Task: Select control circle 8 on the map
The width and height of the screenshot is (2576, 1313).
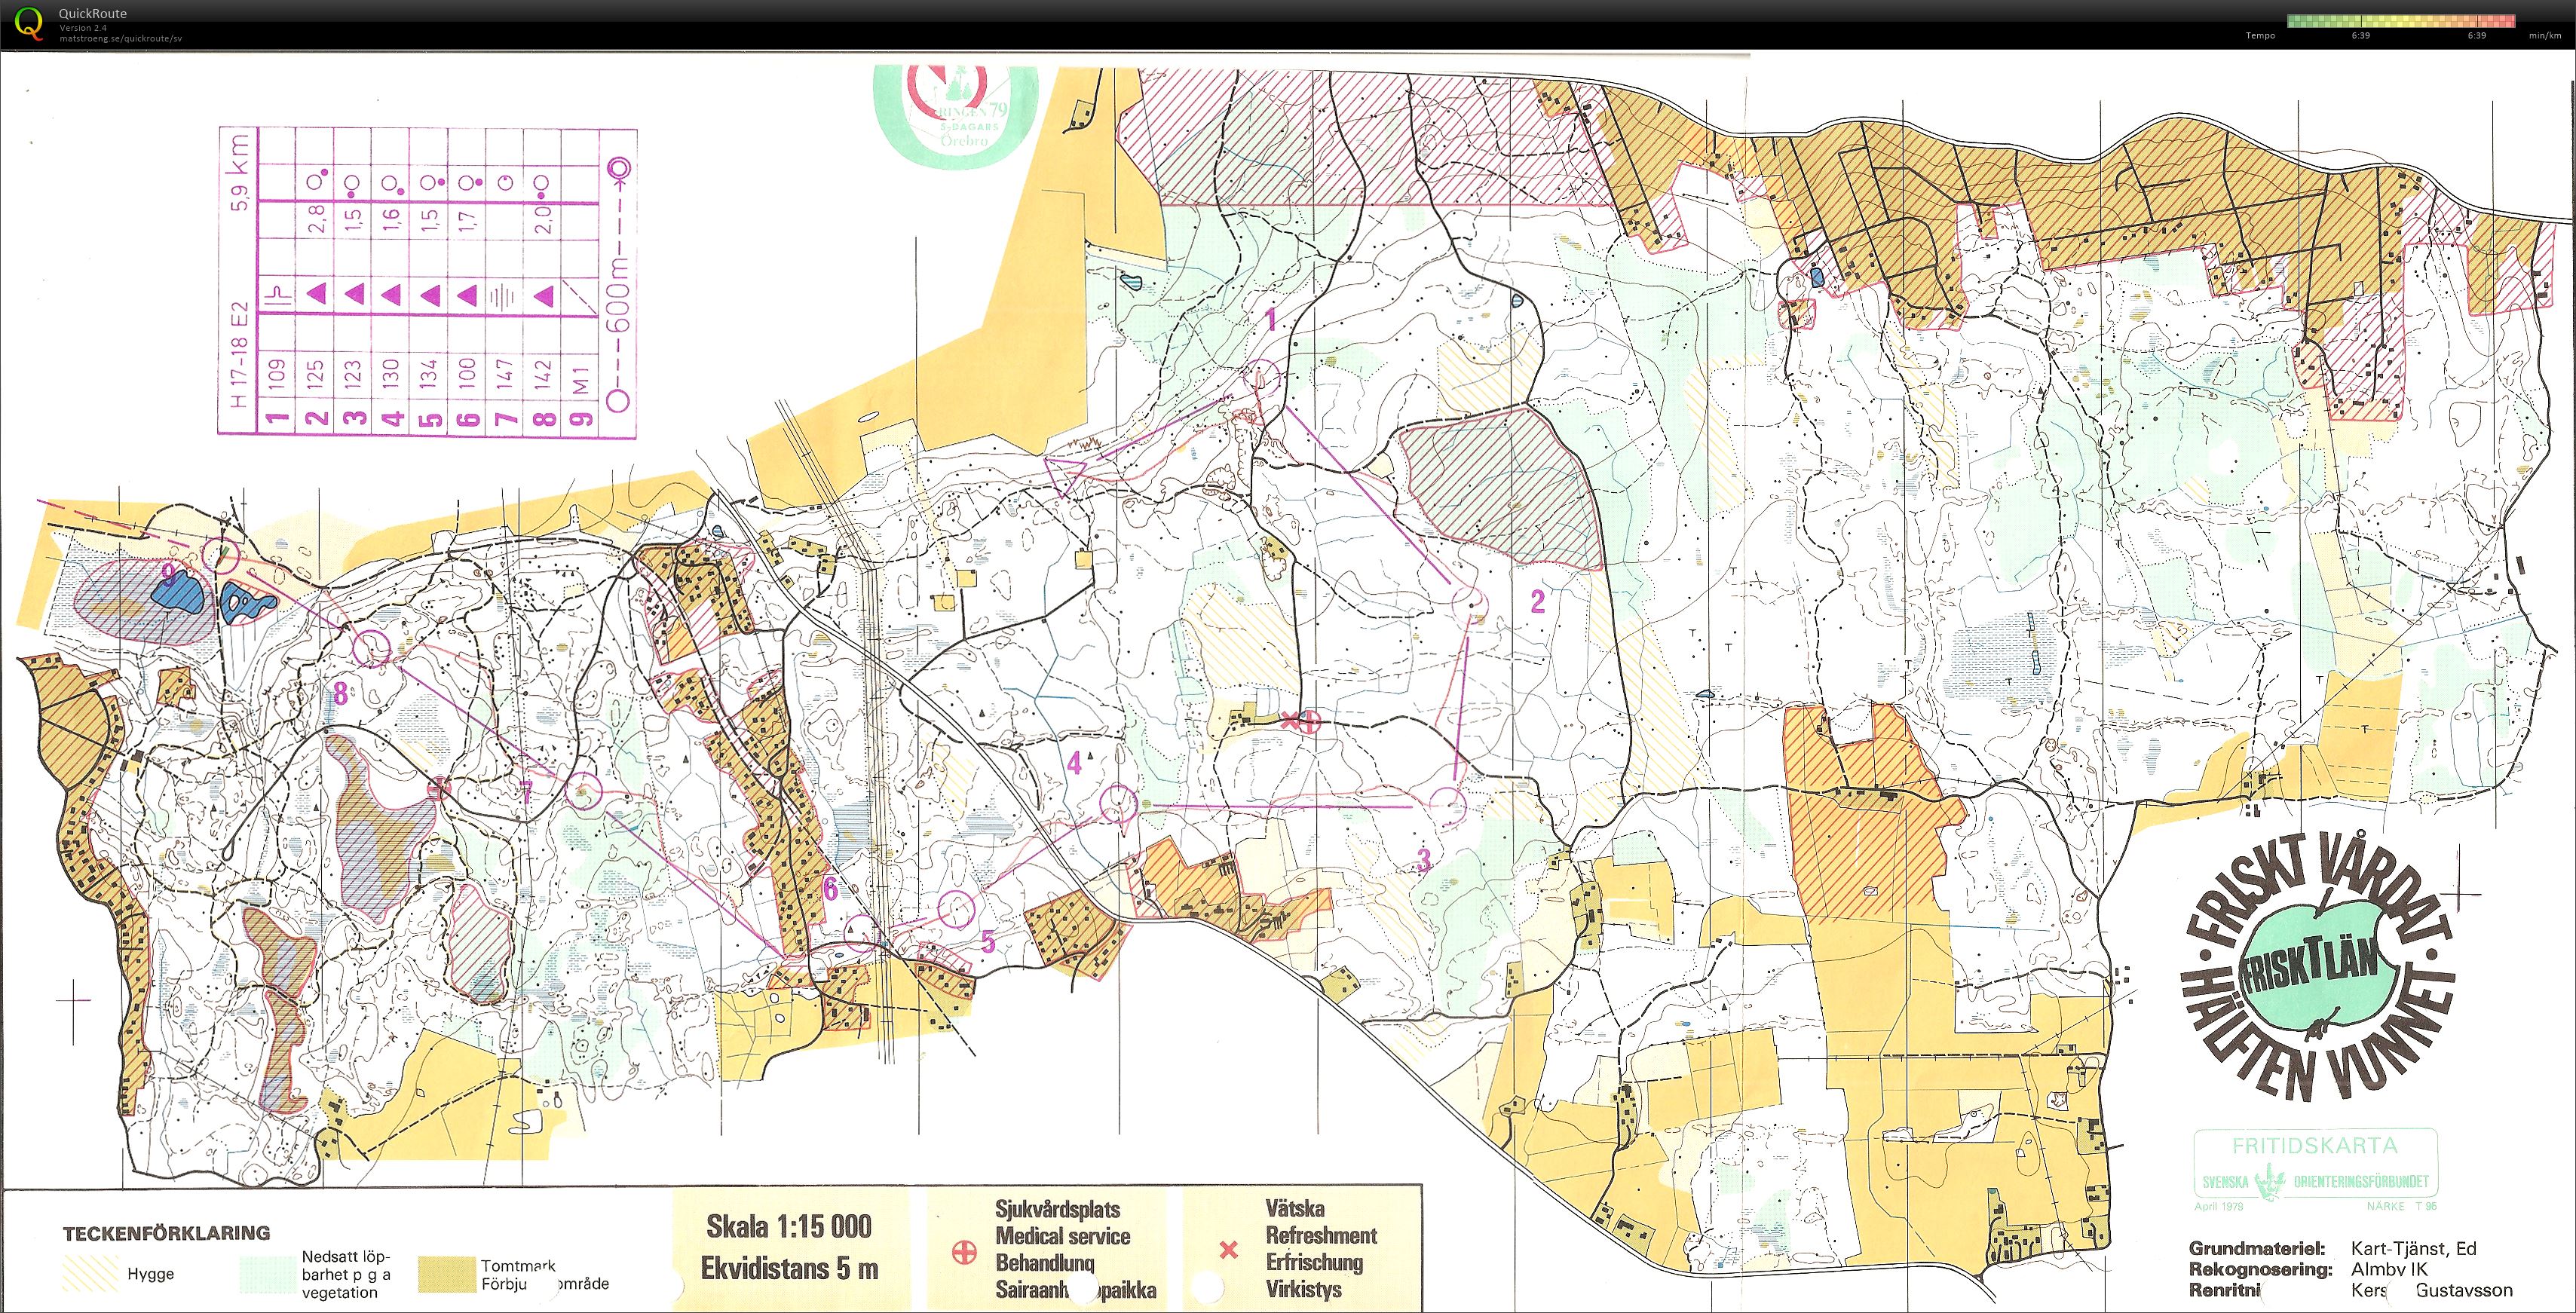Action: coord(372,648)
